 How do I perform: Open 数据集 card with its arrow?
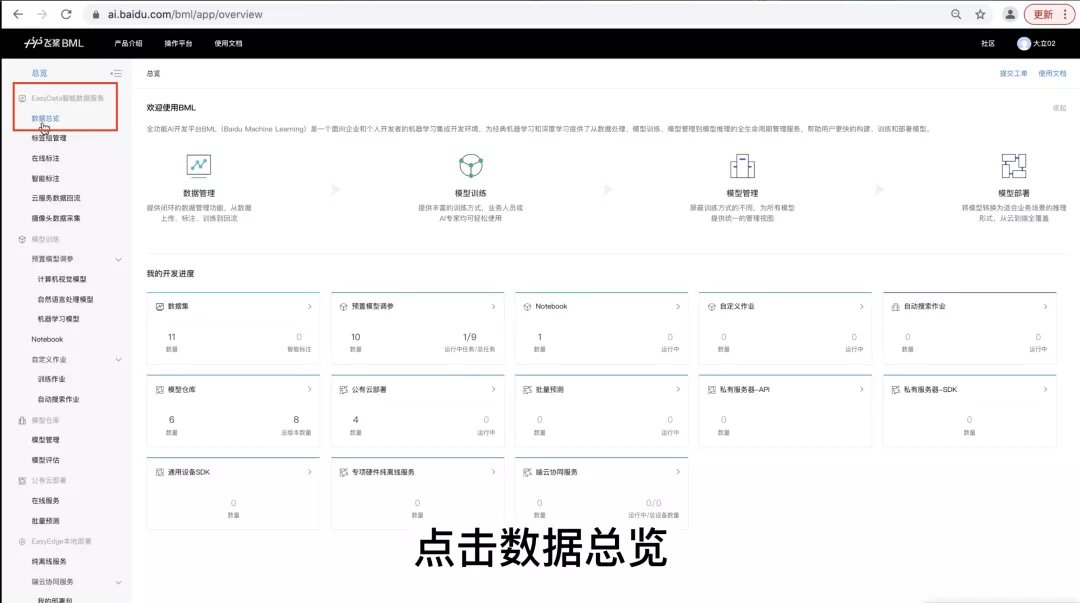pyautogui.click(x=309, y=307)
